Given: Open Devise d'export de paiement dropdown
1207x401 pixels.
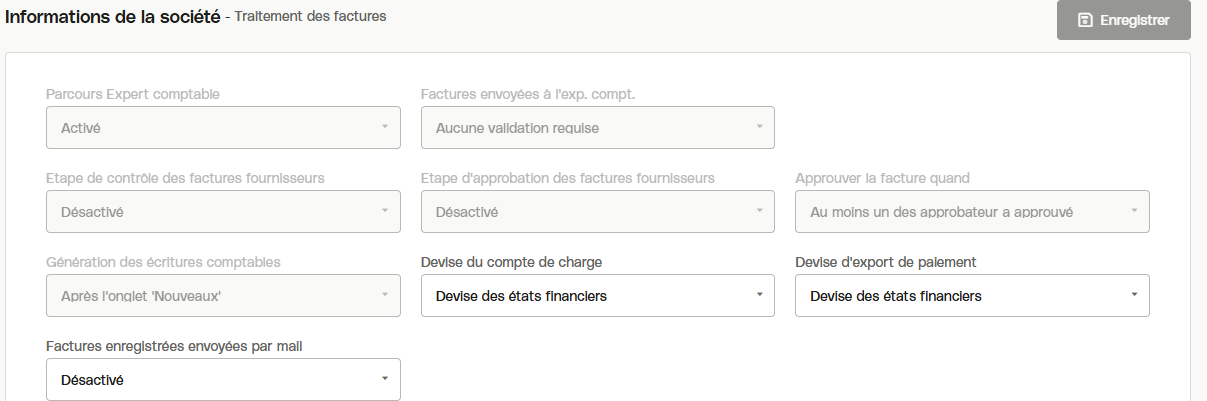Looking at the screenshot, I should [x=972, y=296].
